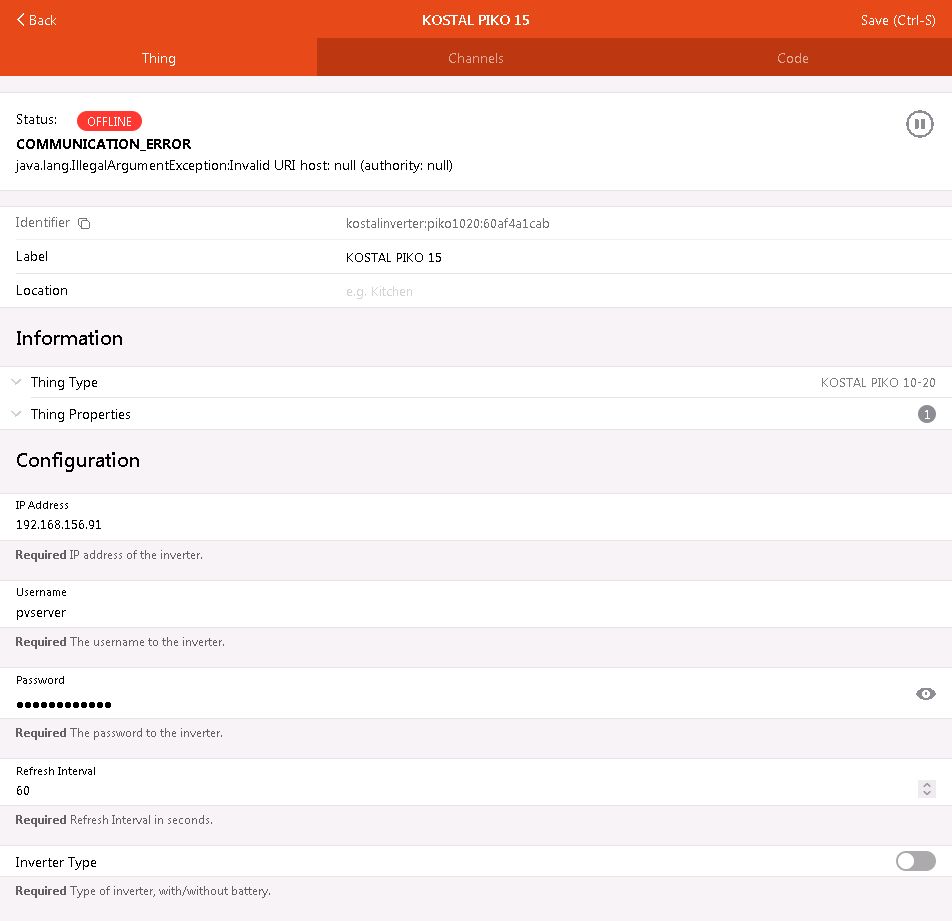Image resolution: width=952 pixels, height=921 pixels.
Task: Click the KOSTAL PIKO 15 page title
Action: point(475,20)
